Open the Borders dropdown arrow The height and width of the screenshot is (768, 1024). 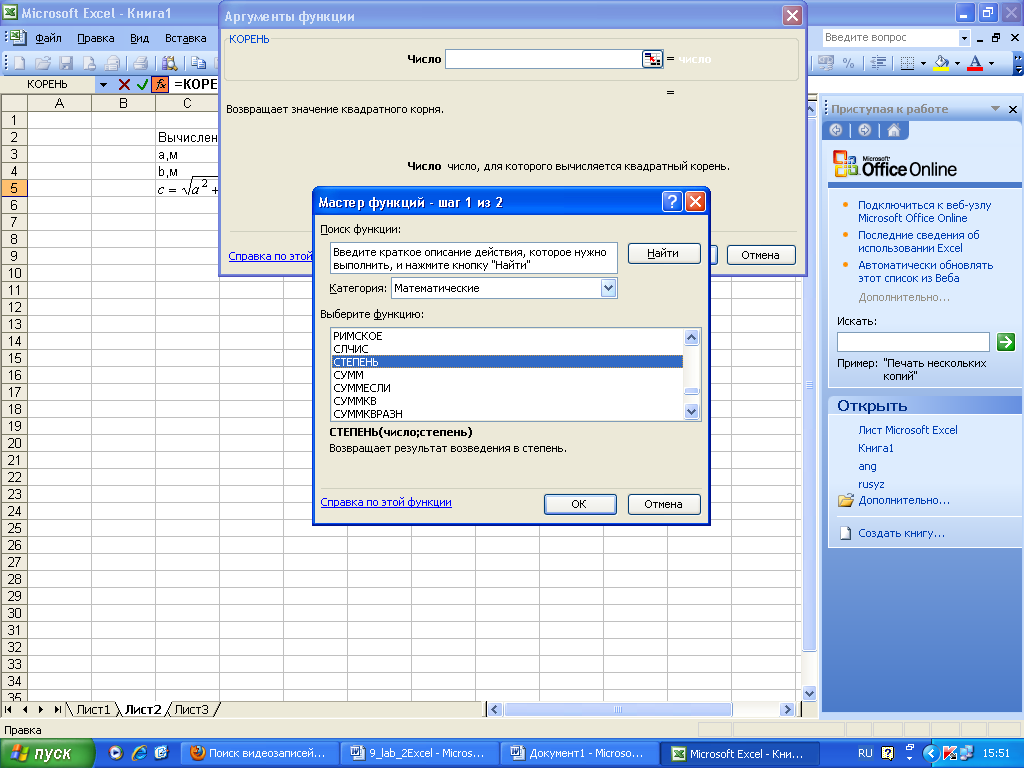point(923,63)
